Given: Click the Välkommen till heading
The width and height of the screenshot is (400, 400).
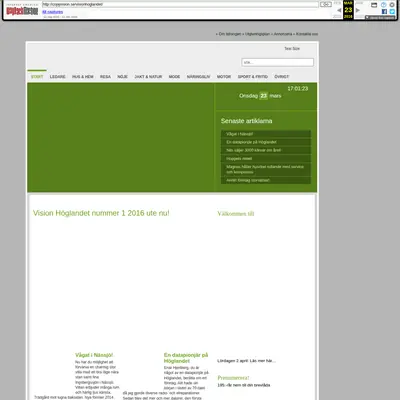Looking at the screenshot, I should [236, 214].
